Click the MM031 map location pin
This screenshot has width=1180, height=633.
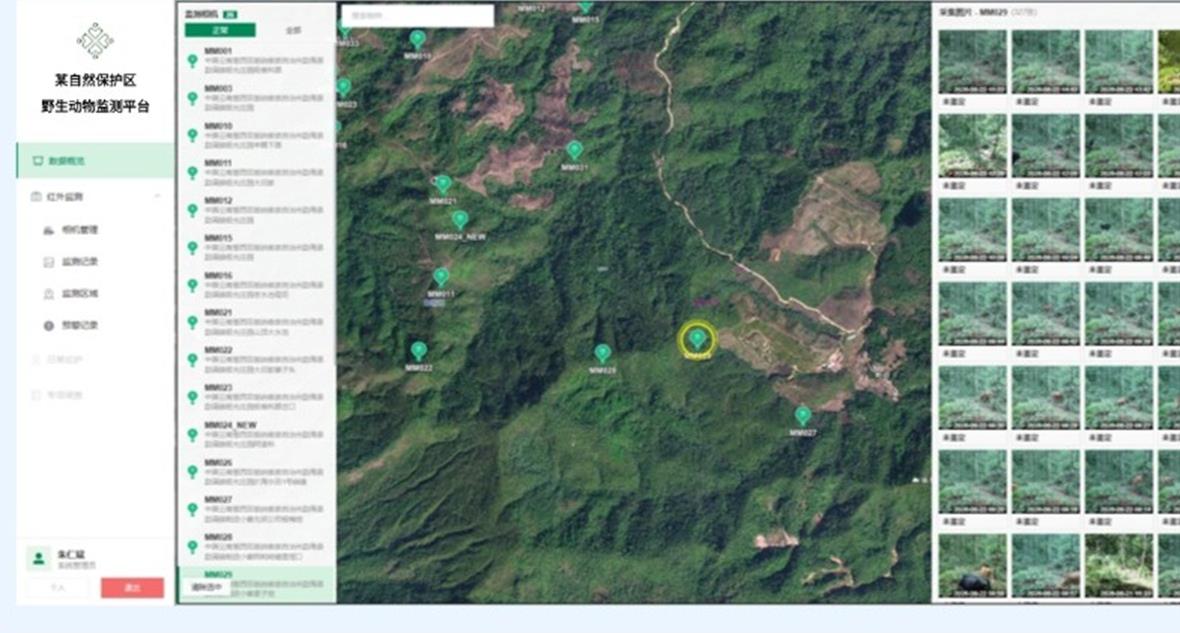point(574,150)
